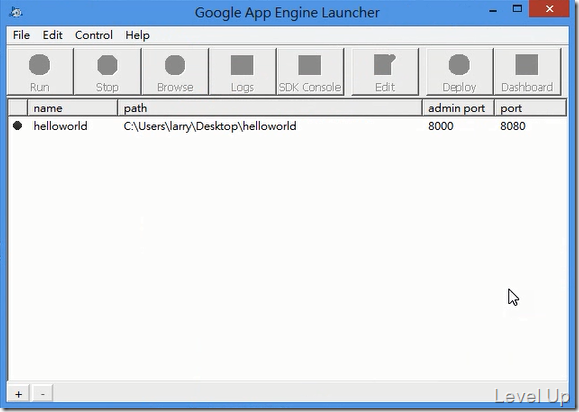Open the Help menu

click(x=137, y=35)
